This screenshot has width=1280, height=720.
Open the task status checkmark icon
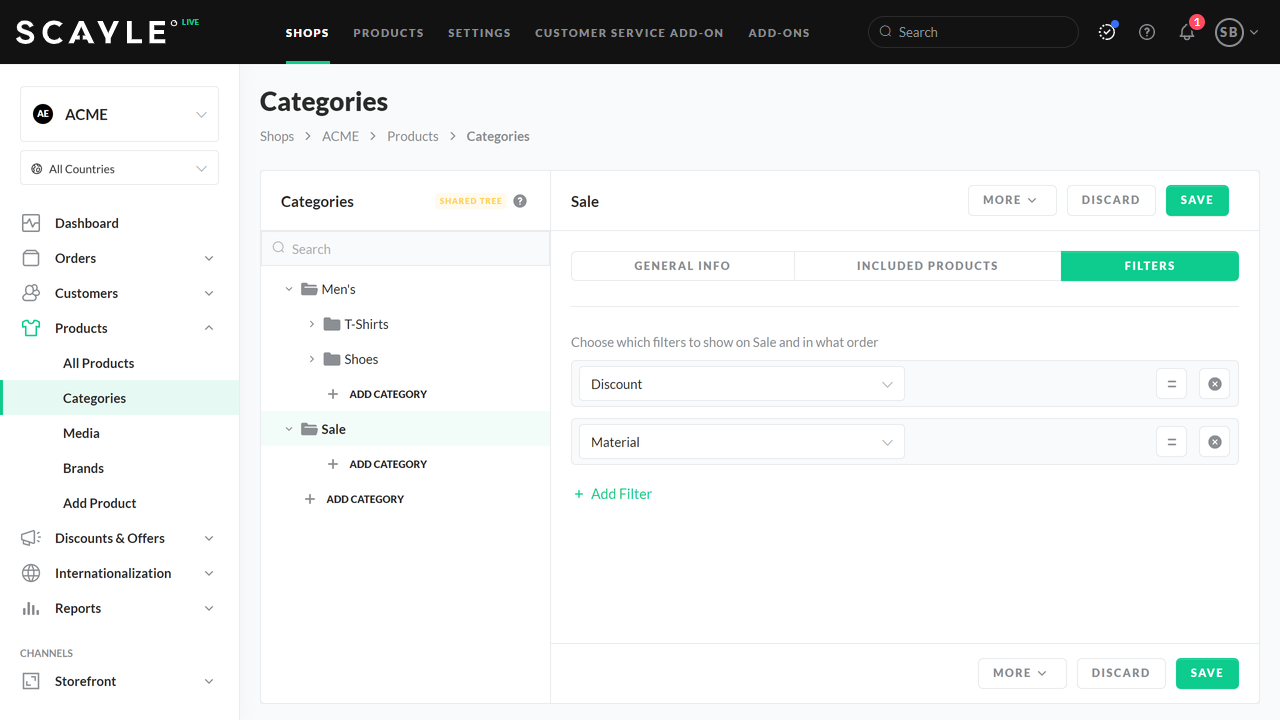coord(1107,32)
